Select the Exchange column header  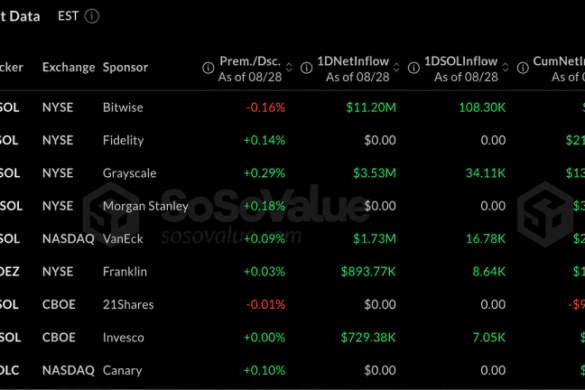click(x=69, y=68)
